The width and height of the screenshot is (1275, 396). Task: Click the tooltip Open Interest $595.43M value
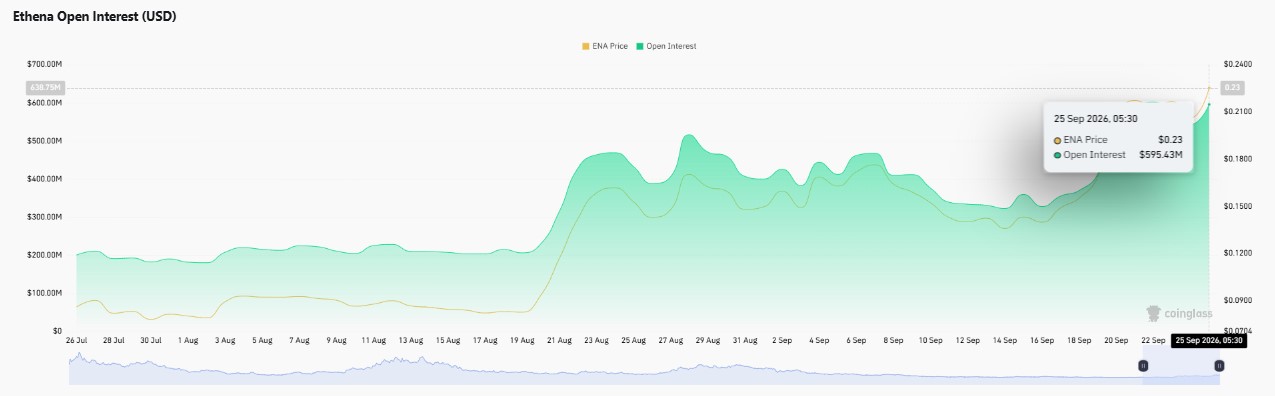click(1161, 155)
